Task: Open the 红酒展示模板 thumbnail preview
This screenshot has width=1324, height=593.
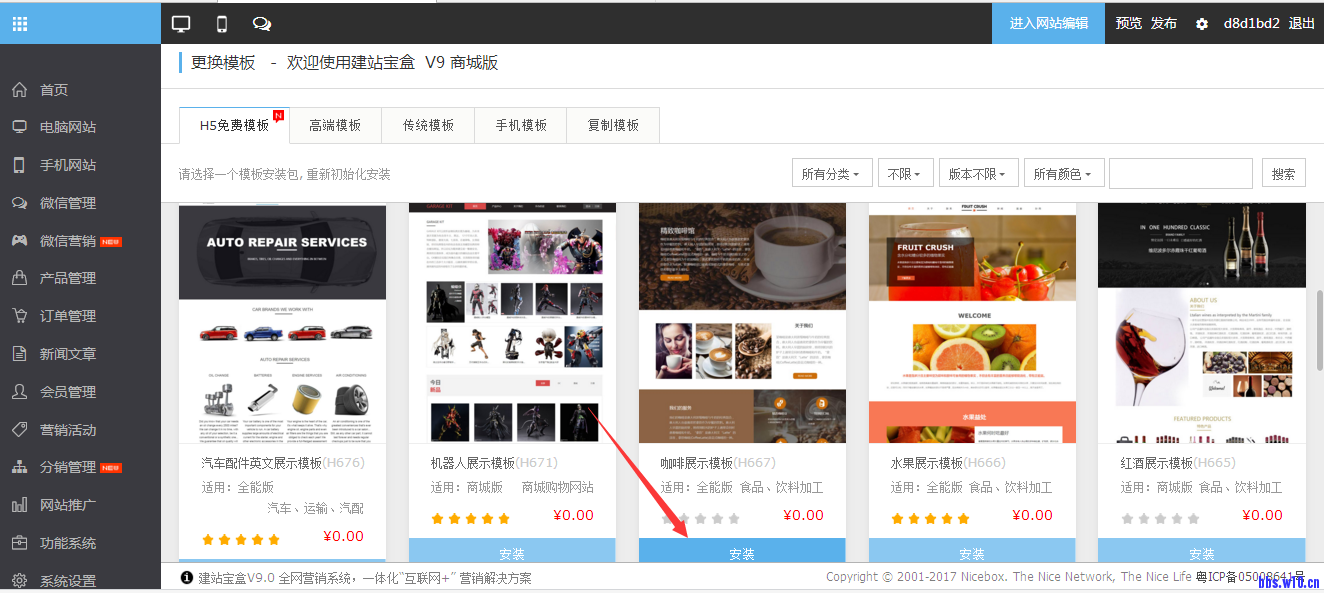Action: (1201, 323)
